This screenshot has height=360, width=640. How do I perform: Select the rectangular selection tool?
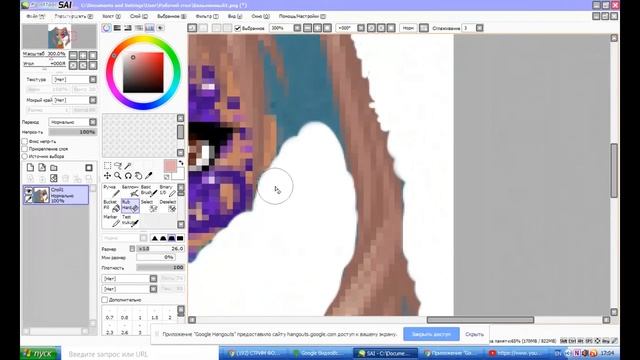[x=107, y=165]
